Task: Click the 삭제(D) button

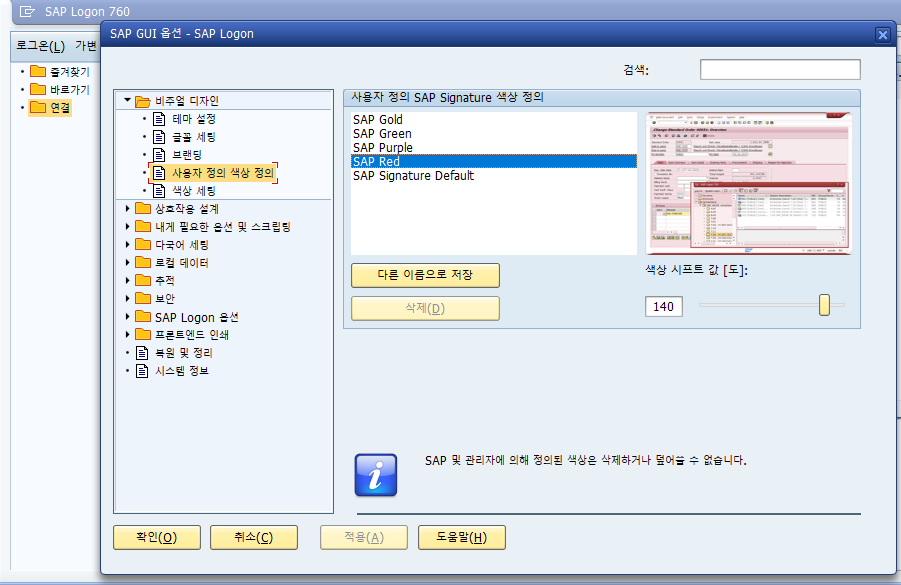Action: [x=425, y=308]
